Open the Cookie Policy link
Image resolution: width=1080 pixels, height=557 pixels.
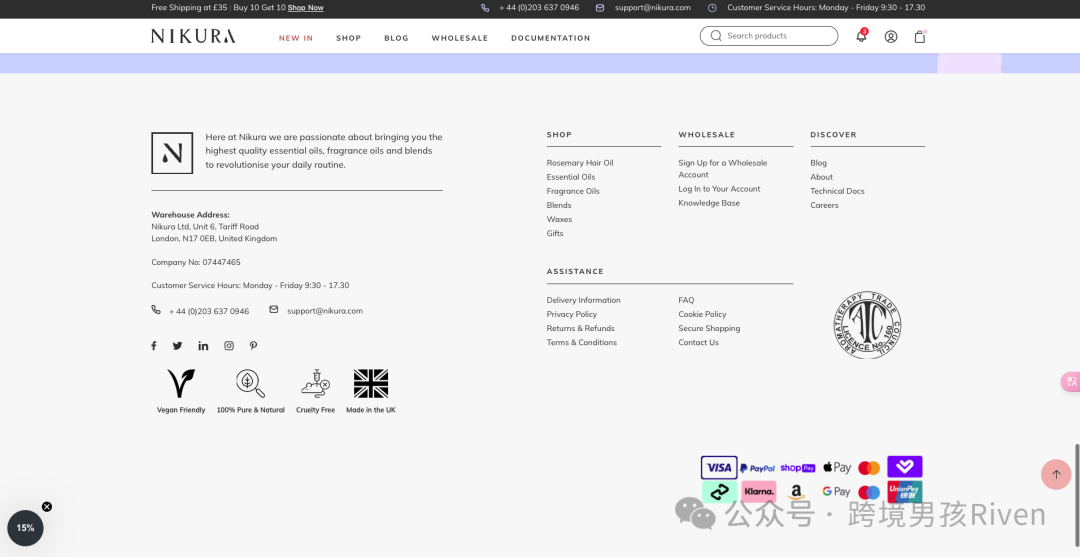click(x=702, y=314)
